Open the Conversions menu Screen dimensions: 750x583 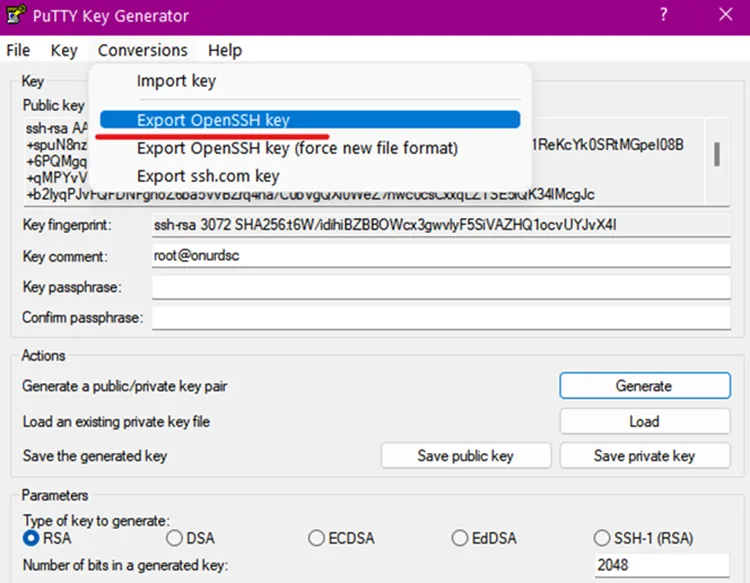(x=143, y=50)
